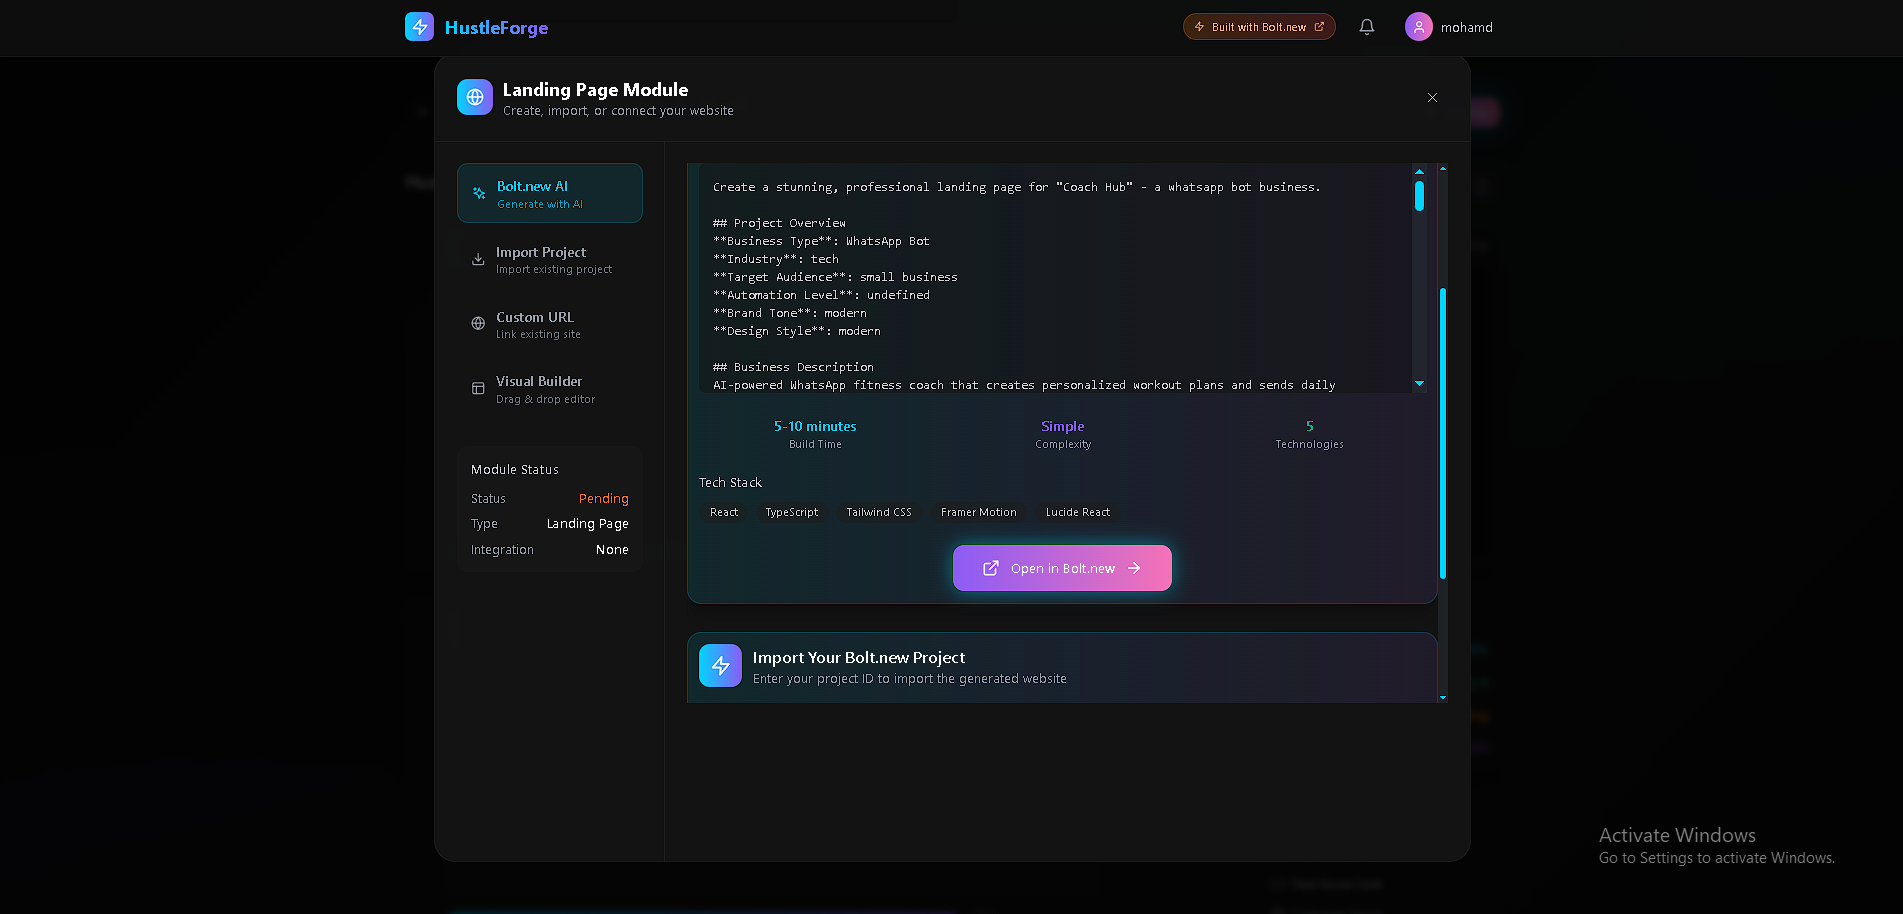Click the prompt text box scrollbar thumb
The width and height of the screenshot is (1903, 914).
(1419, 196)
